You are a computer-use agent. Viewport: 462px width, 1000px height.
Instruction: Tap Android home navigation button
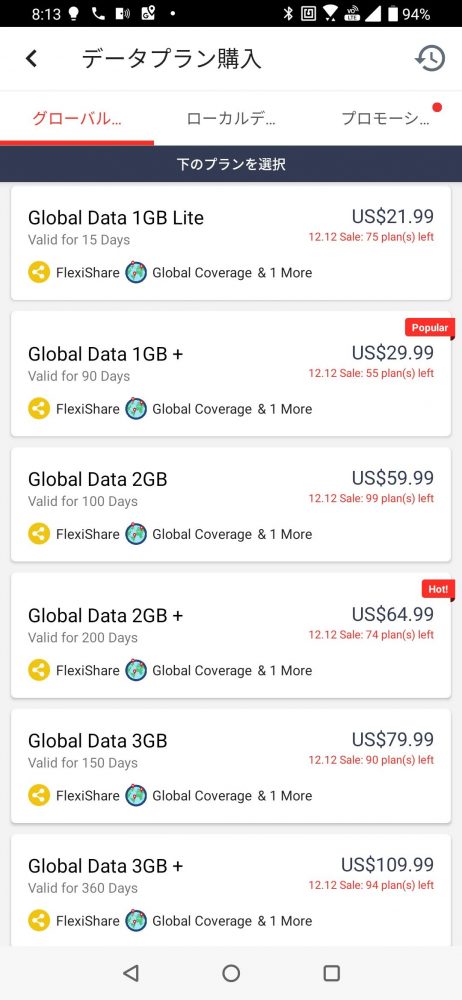point(231,973)
